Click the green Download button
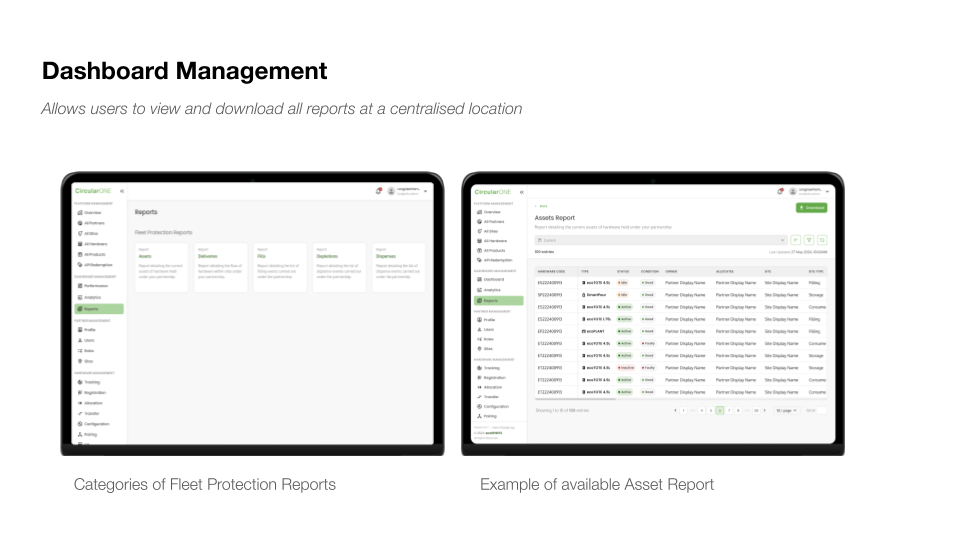 tap(812, 208)
